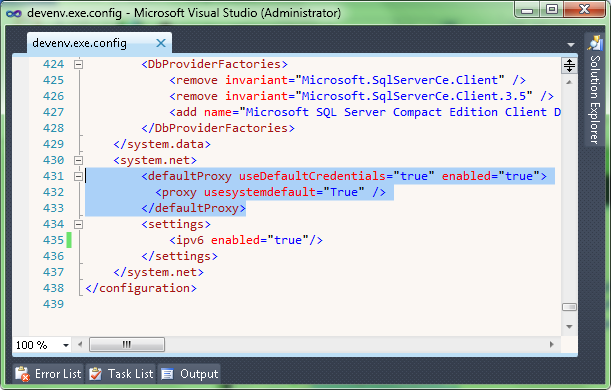This screenshot has width=611, height=390.
Task: Close the devenv.exe.config tab
Action: [x=161, y=43]
